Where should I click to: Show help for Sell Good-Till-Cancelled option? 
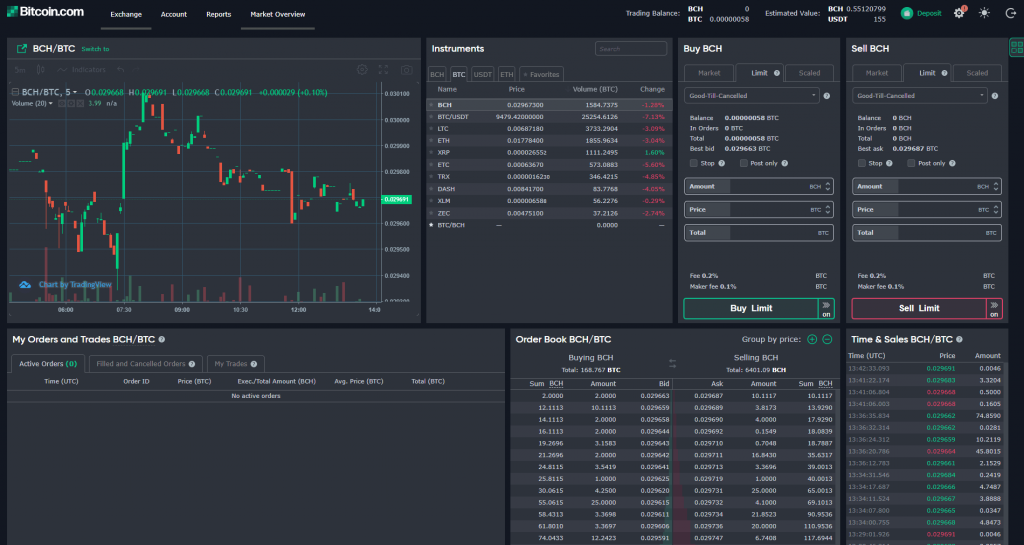coord(995,96)
